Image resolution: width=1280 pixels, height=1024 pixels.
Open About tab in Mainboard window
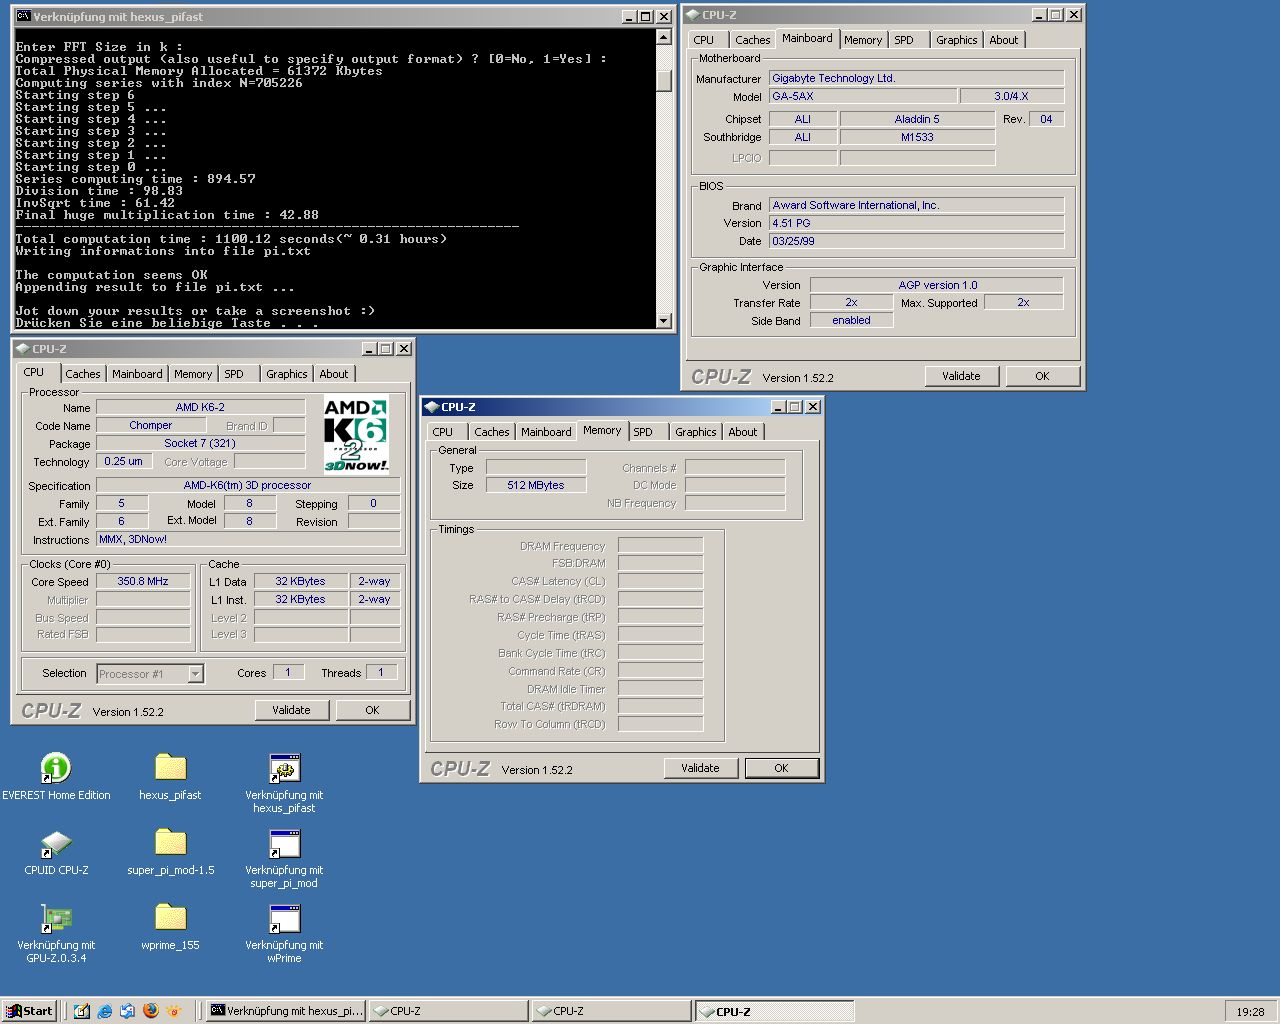(1004, 40)
